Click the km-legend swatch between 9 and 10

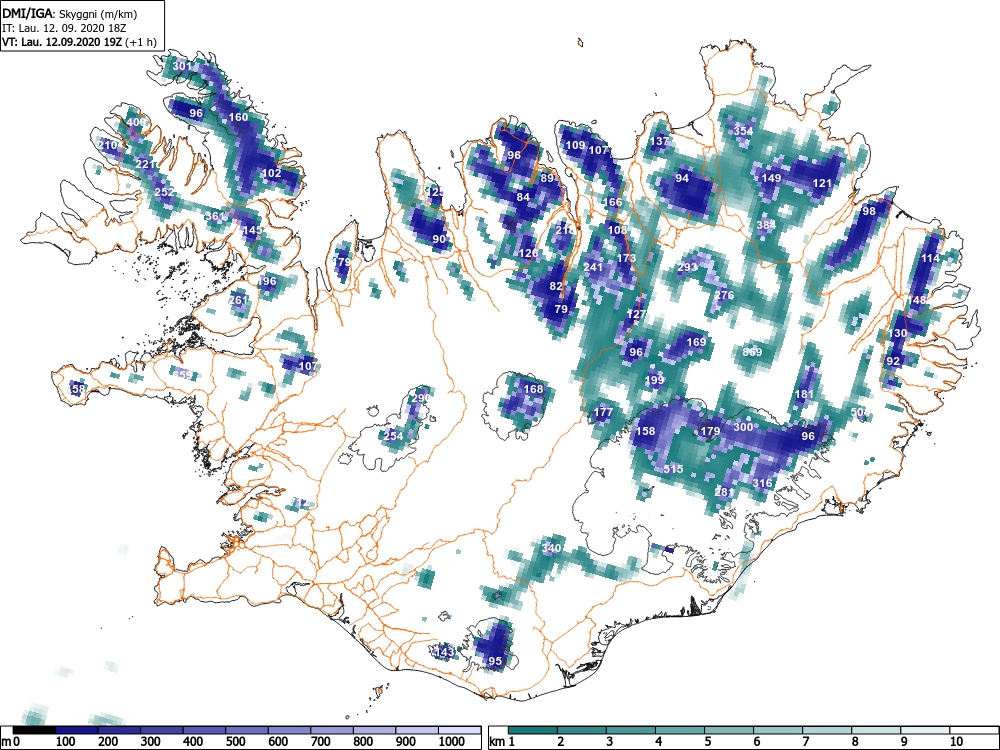(925, 730)
